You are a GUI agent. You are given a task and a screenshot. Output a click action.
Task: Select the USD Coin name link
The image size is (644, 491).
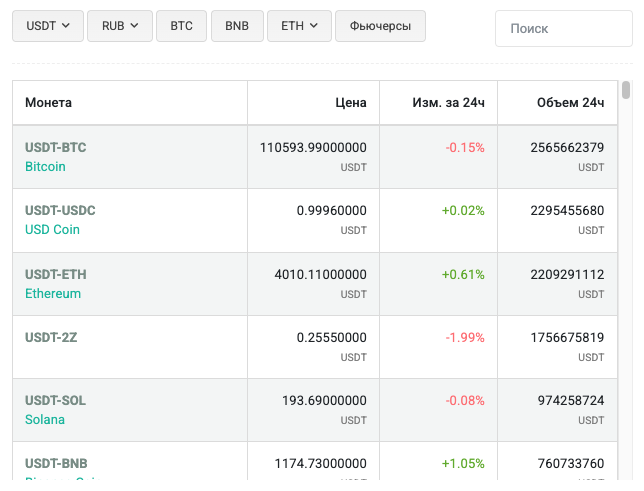pos(52,230)
